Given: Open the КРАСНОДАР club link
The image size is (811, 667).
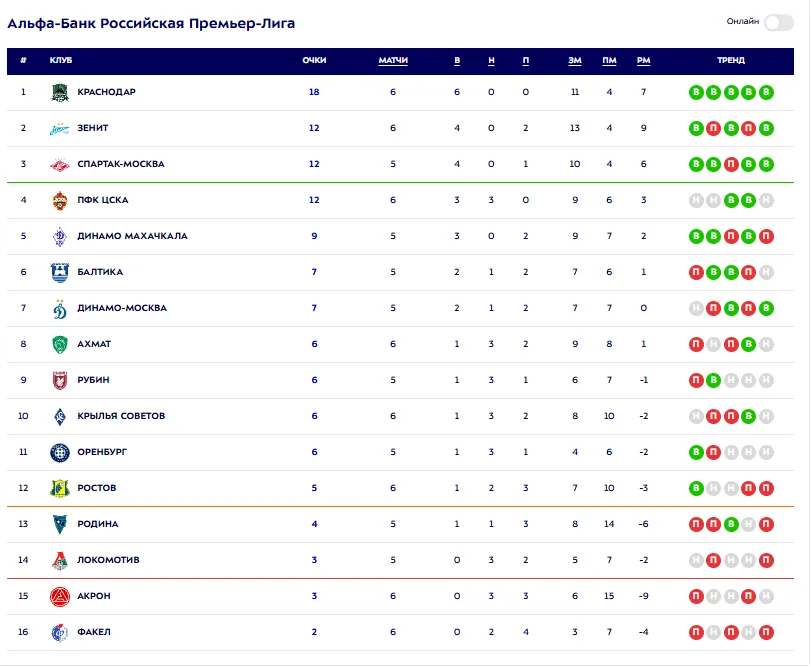Looking at the screenshot, I should 107,92.
